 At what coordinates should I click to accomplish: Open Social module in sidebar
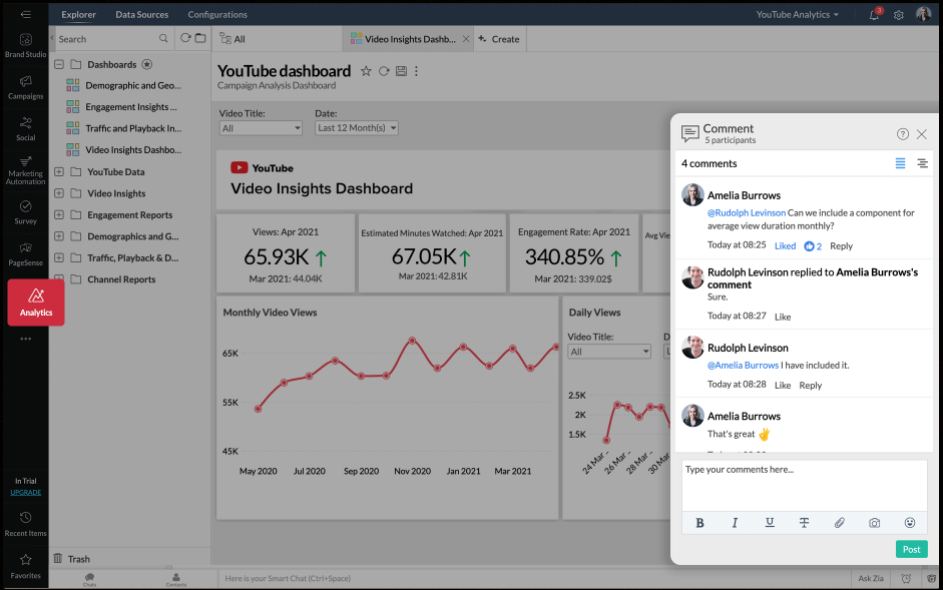point(25,129)
